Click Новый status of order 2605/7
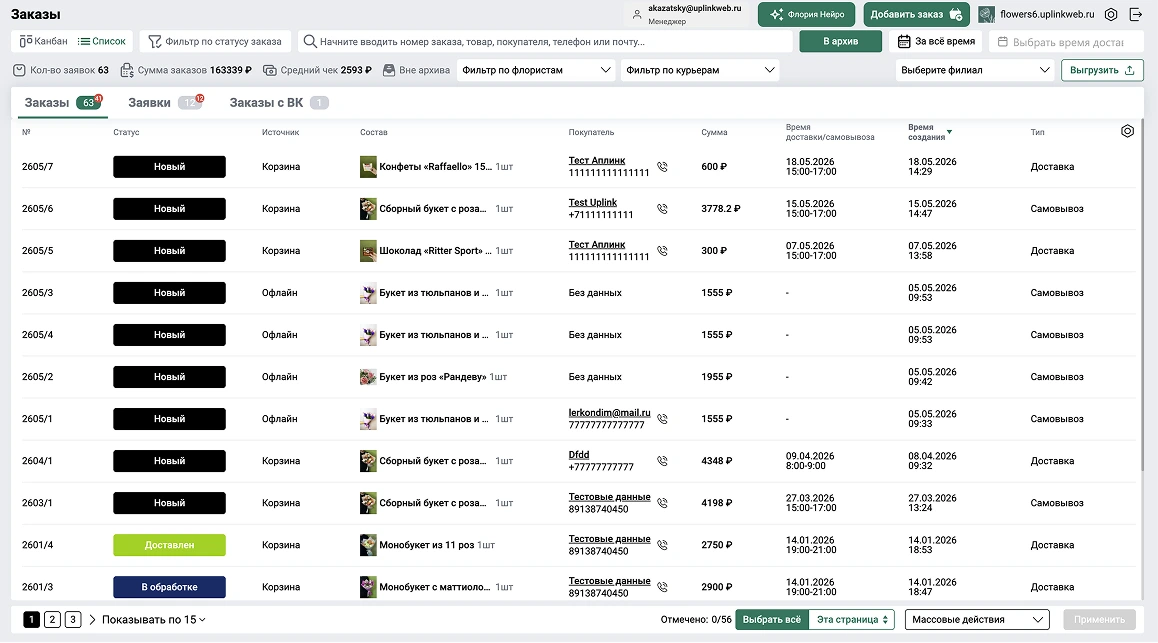The width and height of the screenshot is (1158, 643). point(169,167)
